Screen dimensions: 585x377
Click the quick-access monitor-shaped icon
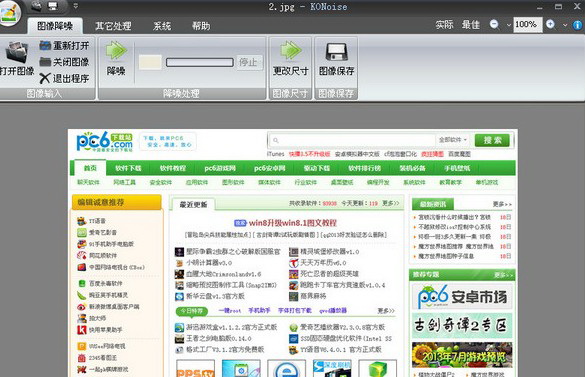click(53, 6)
